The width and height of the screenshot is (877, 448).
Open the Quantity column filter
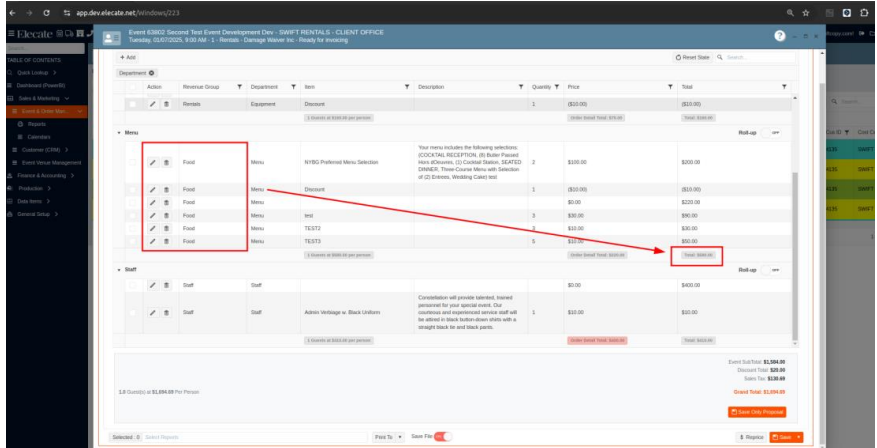point(557,87)
